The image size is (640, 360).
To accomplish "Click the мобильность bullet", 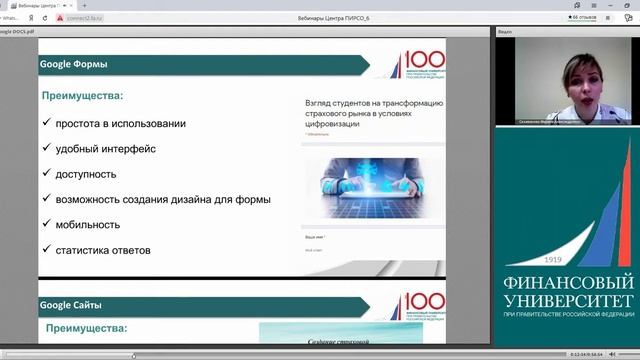I will pyautogui.click(x=88, y=225).
